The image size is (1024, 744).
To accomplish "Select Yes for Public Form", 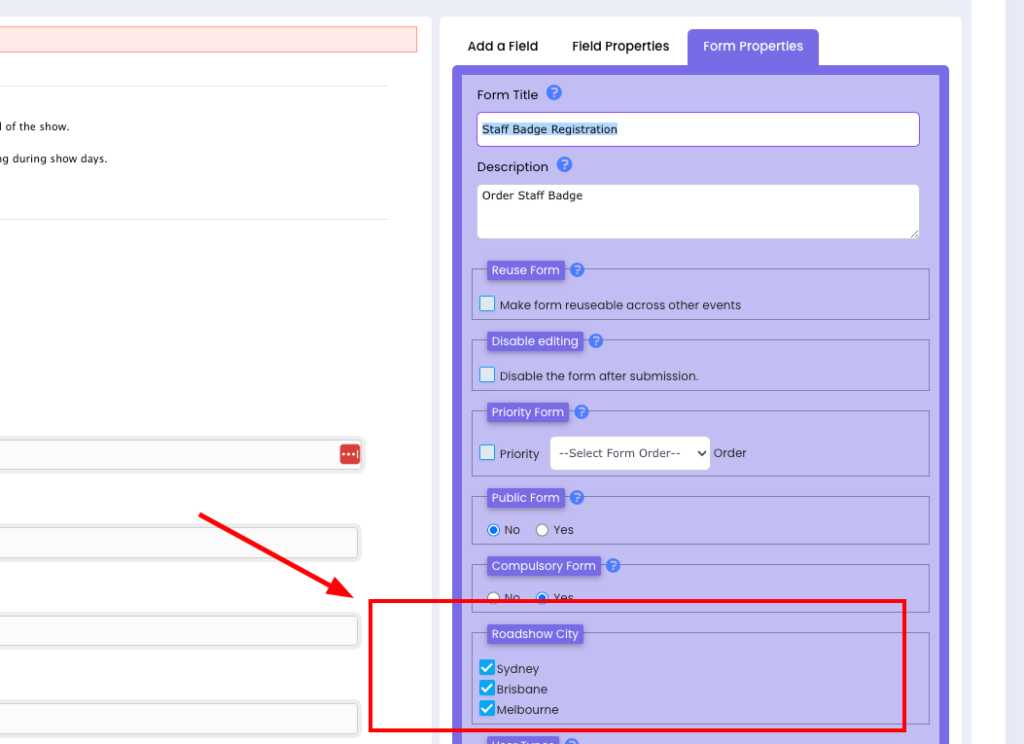I will pyautogui.click(x=542, y=530).
